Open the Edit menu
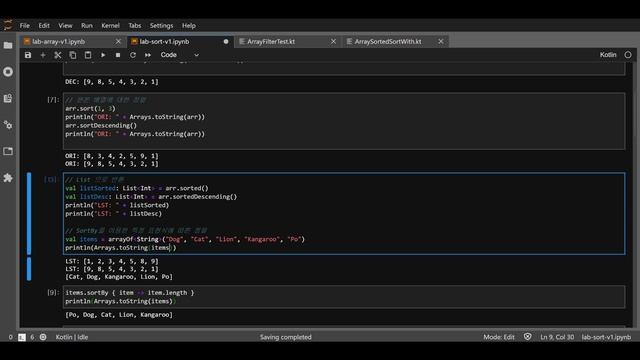Image resolution: width=640 pixels, height=360 pixels. tap(44, 25)
